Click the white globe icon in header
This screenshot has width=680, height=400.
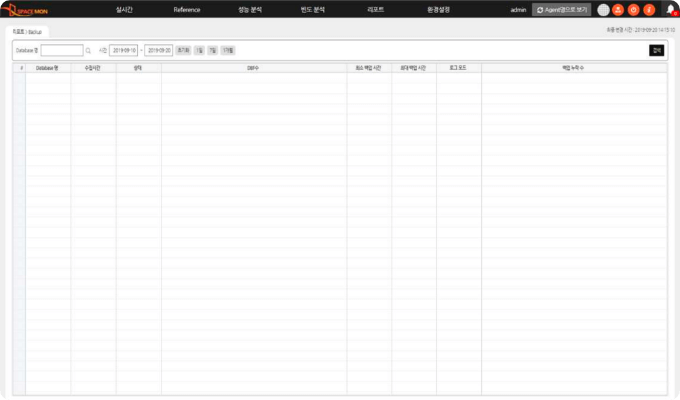point(603,10)
